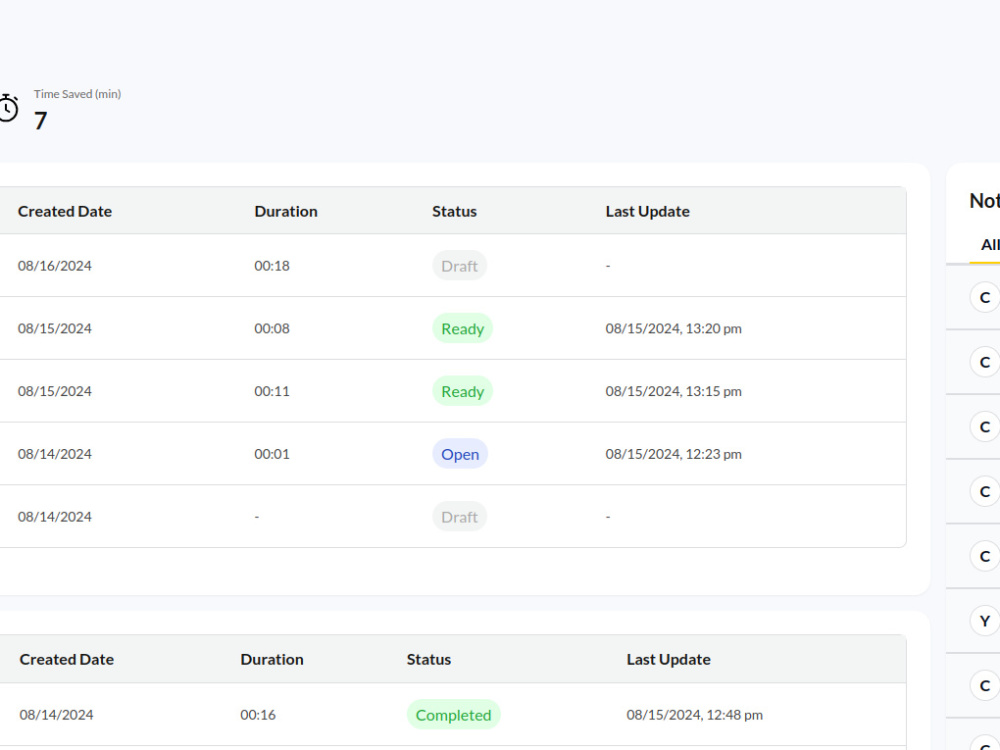
Task: Click the Completed status badge
Action: click(453, 715)
